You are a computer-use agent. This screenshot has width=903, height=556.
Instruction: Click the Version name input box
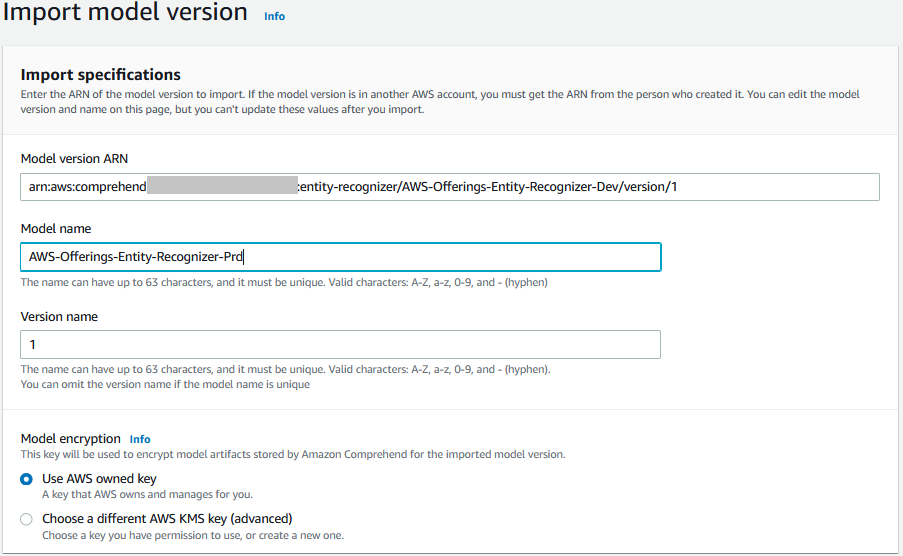click(340, 345)
